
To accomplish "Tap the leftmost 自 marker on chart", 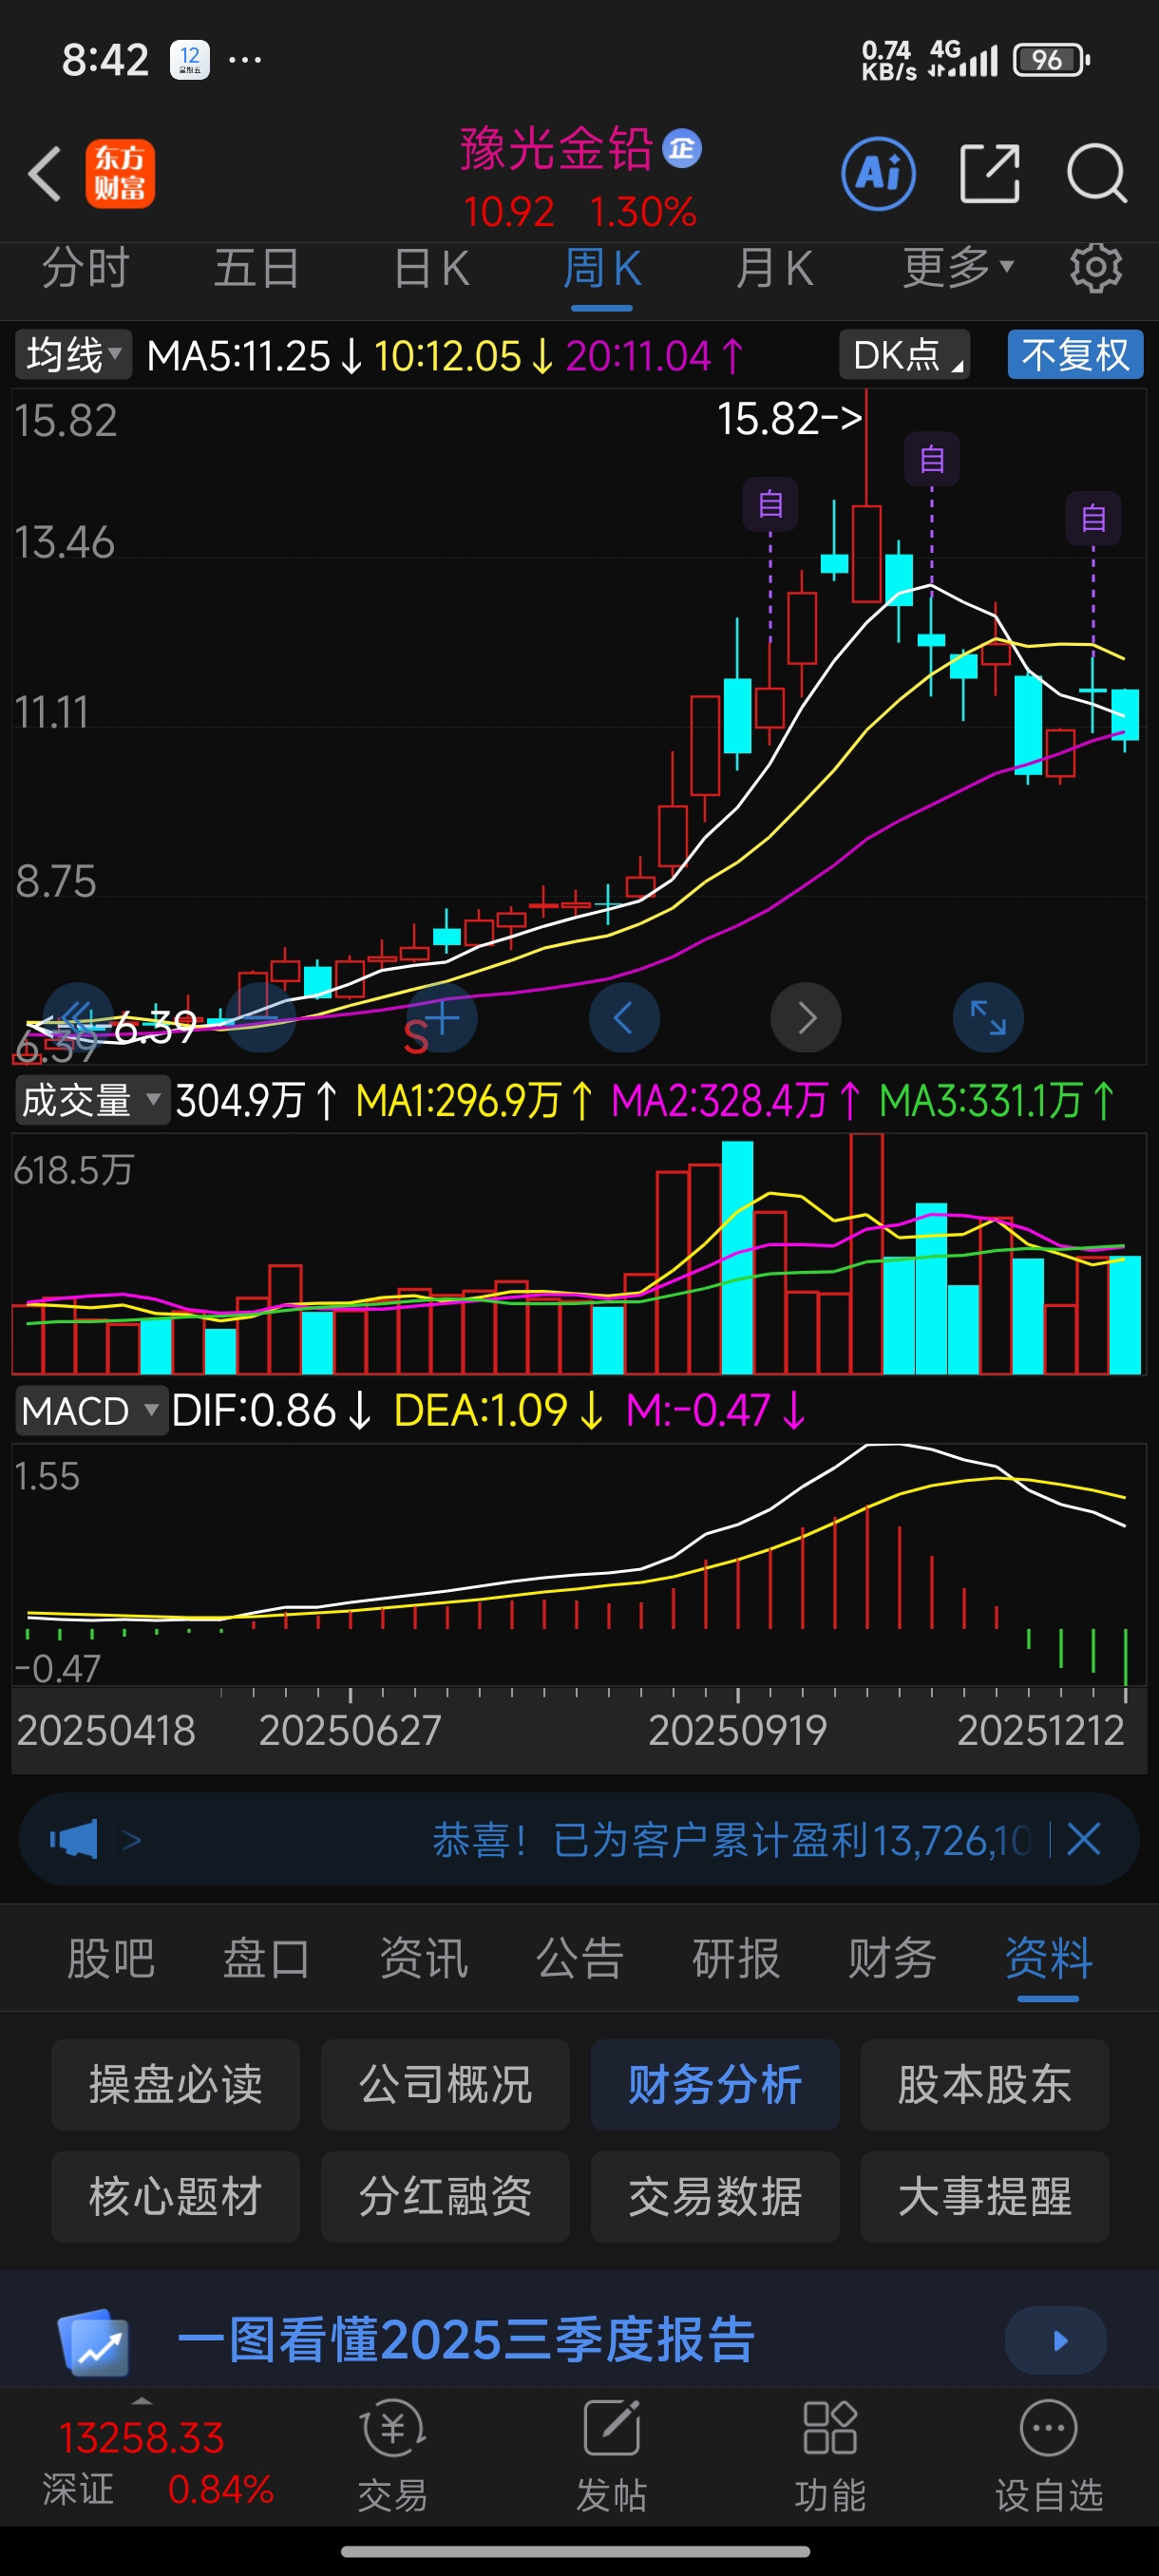I will click(x=770, y=504).
